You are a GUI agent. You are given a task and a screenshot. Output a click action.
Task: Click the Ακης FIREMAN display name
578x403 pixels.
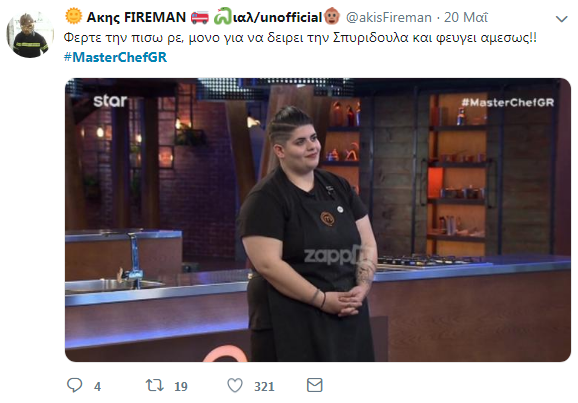coord(136,17)
